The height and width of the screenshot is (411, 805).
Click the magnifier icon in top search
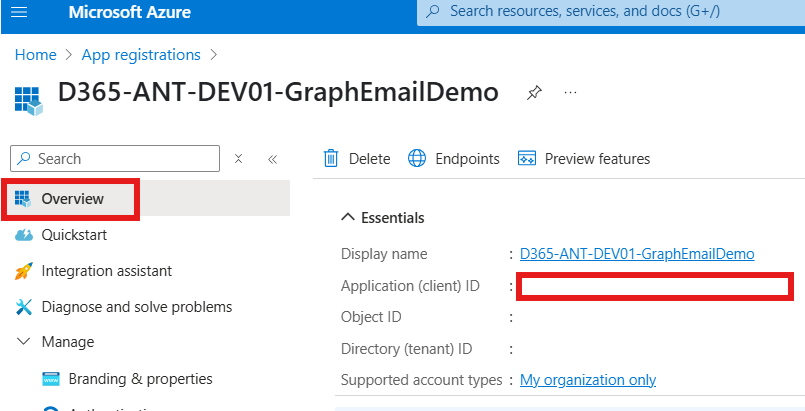pyautogui.click(x=434, y=12)
